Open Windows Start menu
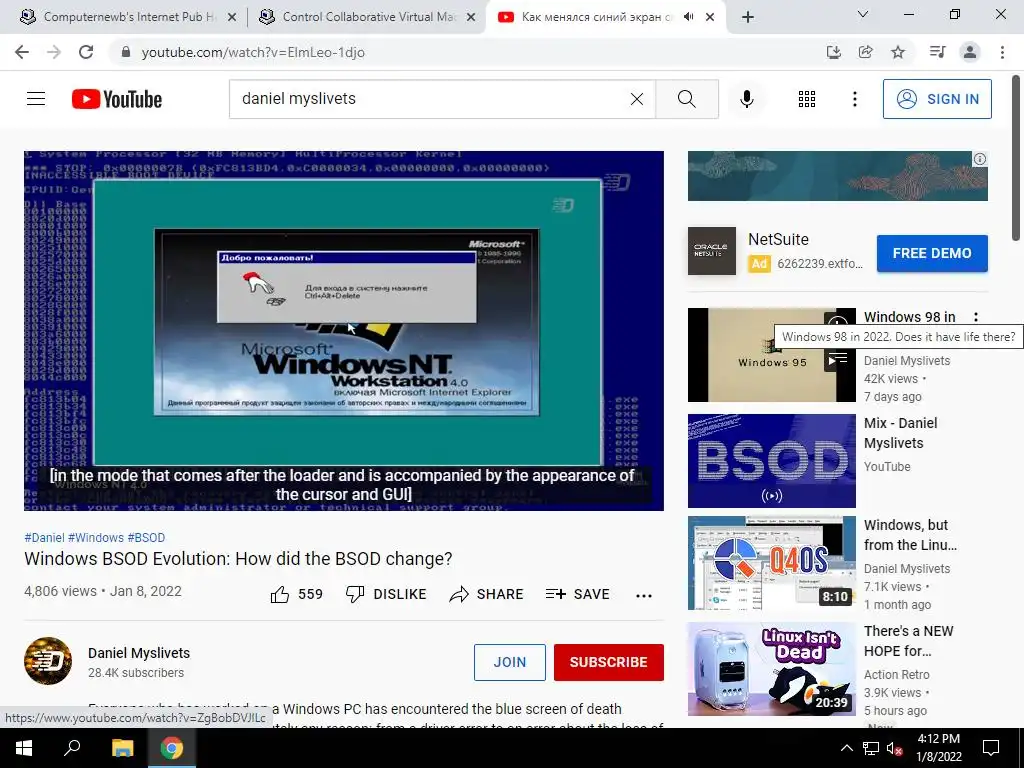This screenshot has width=1024, height=768. pyautogui.click(x=24, y=748)
